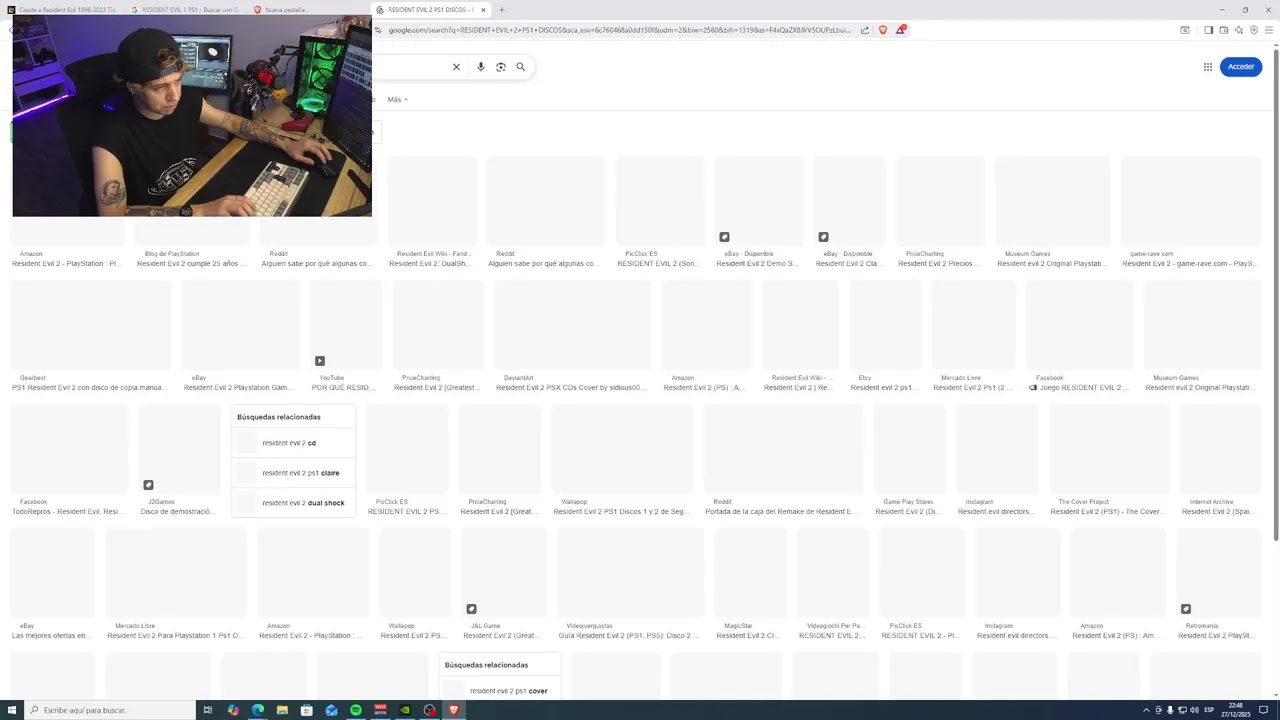The width and height of the screenshot is (1280, 720).
Task: Click the magnifier search button
Action: click(521, 67)
